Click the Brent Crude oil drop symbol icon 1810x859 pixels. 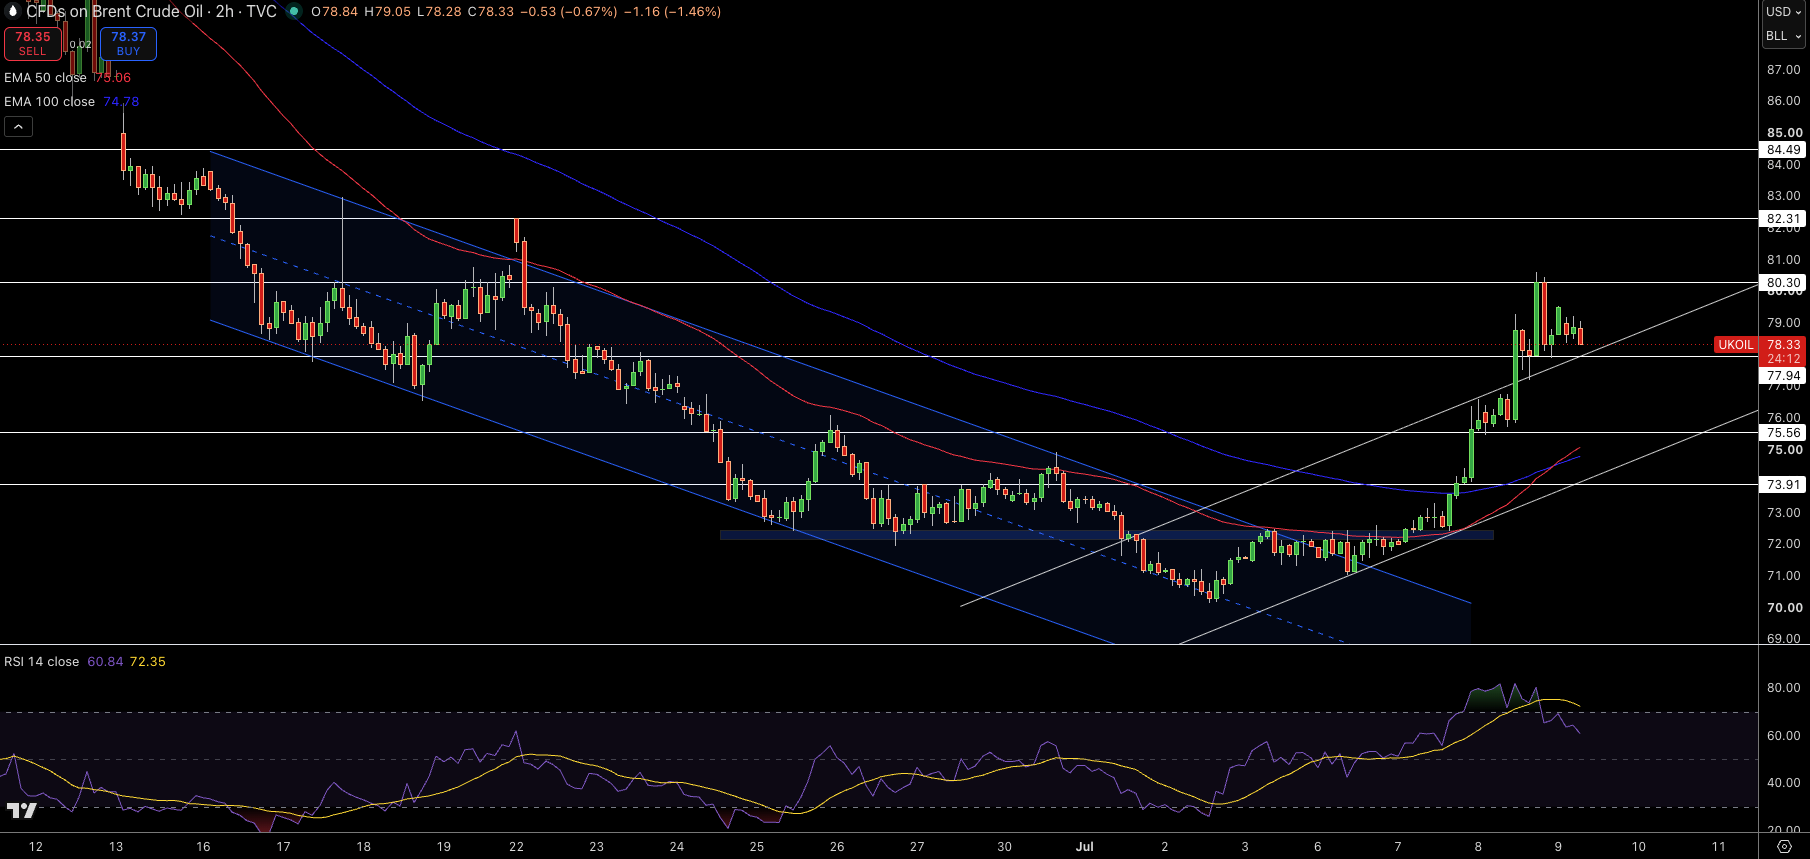pyautogui.click(x=13, y=11)
